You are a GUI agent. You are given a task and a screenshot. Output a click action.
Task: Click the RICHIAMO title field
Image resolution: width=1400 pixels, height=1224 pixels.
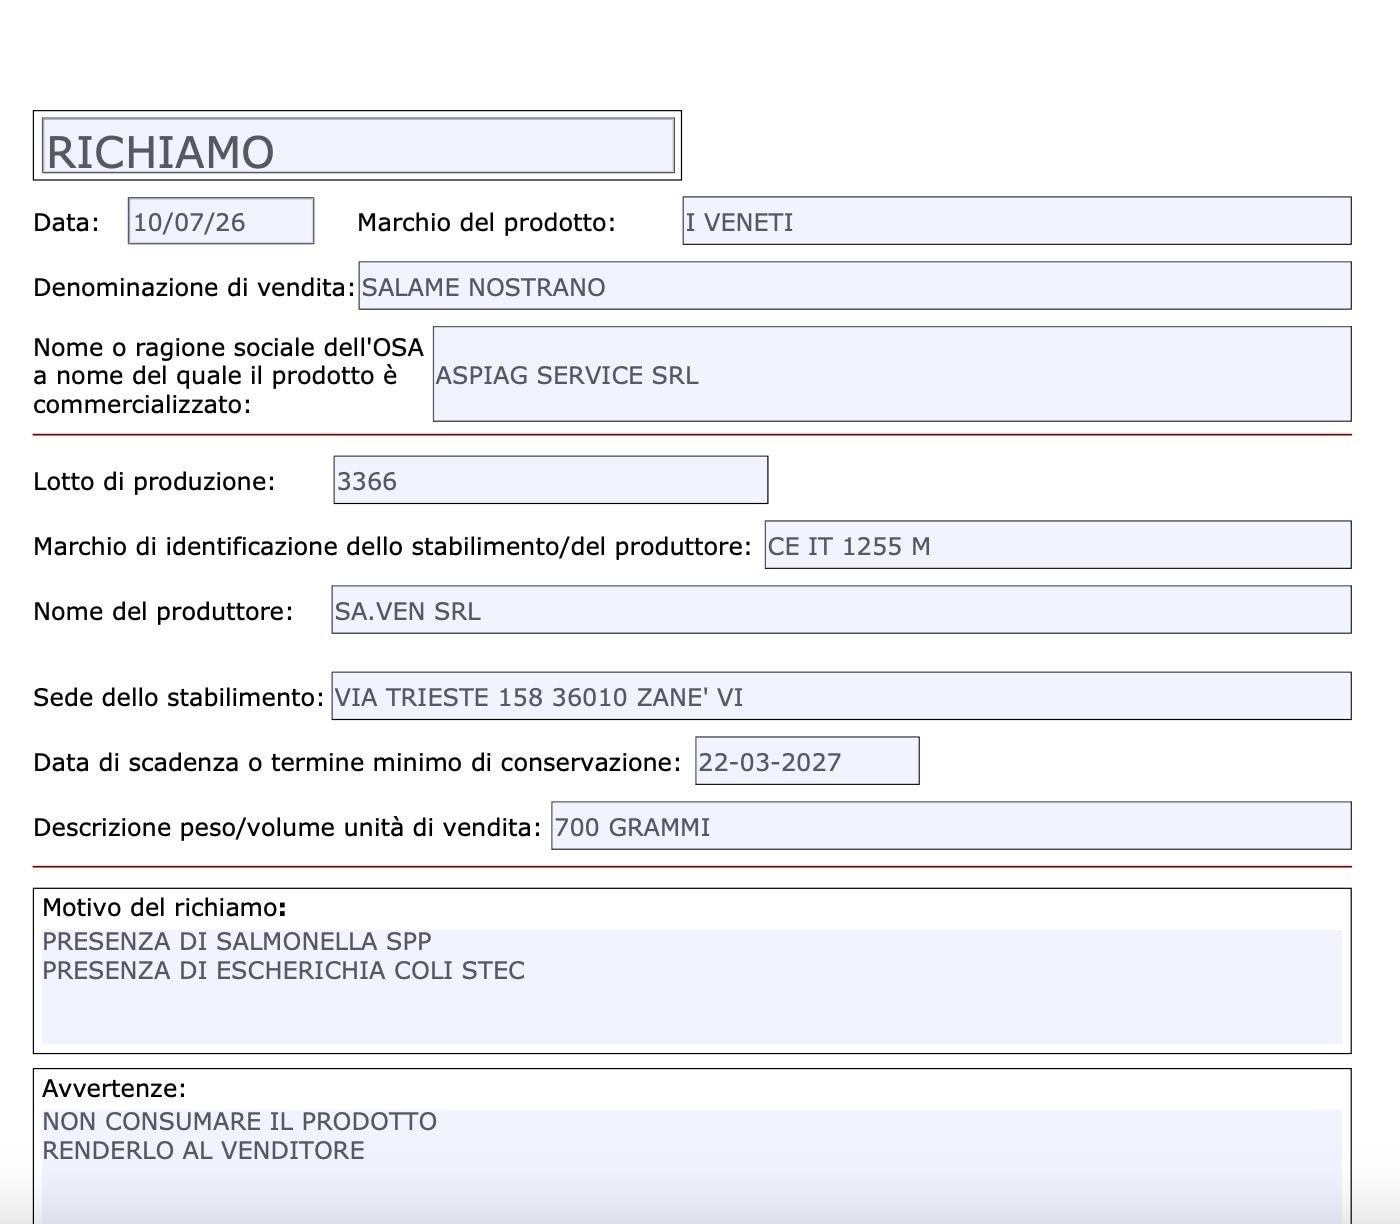tap(358, 146)
